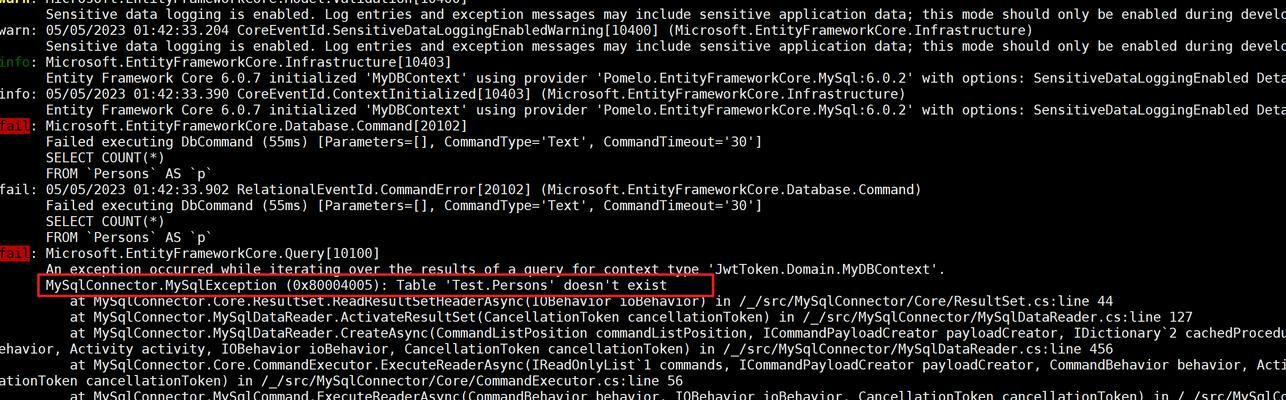Click the 'fail: 05/05/2023 01:42:33.902' timestamp line
This screenshot has width=1286, height=400.
460,190
